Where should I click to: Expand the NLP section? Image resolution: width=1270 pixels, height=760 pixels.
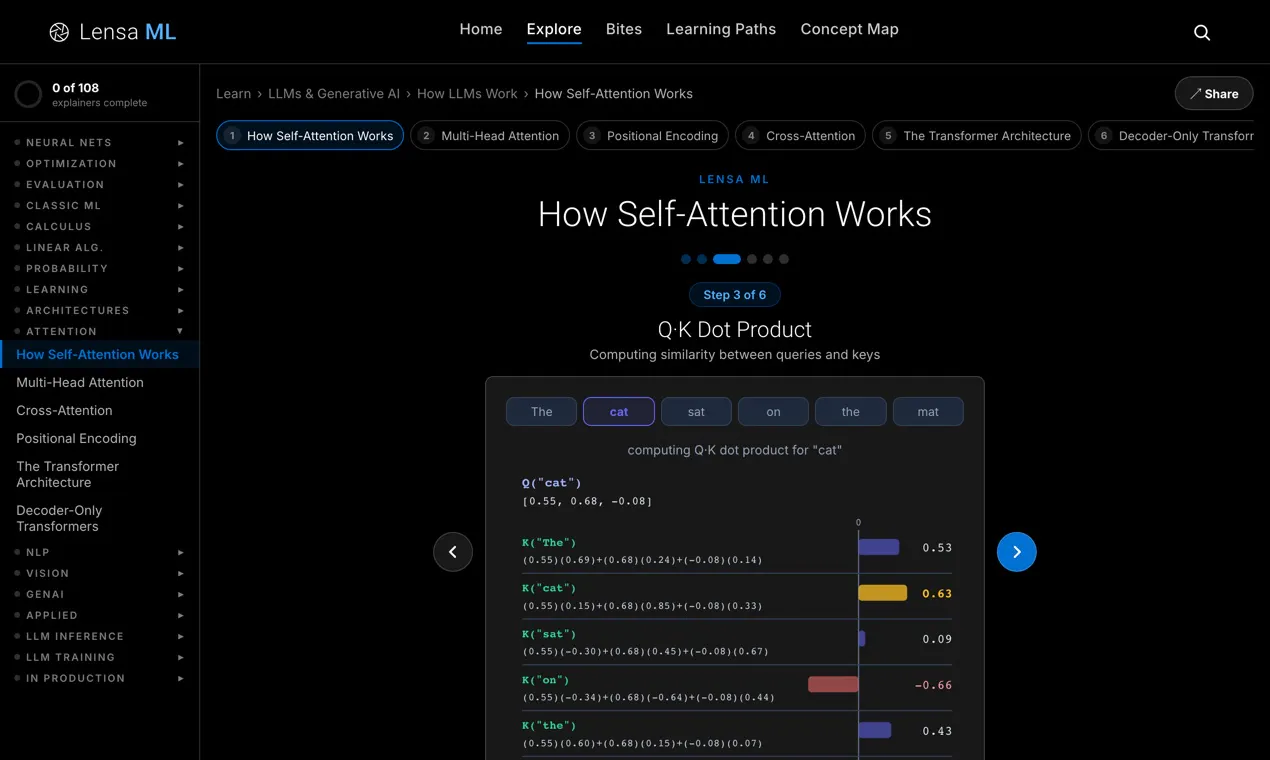tap(100, 552)
